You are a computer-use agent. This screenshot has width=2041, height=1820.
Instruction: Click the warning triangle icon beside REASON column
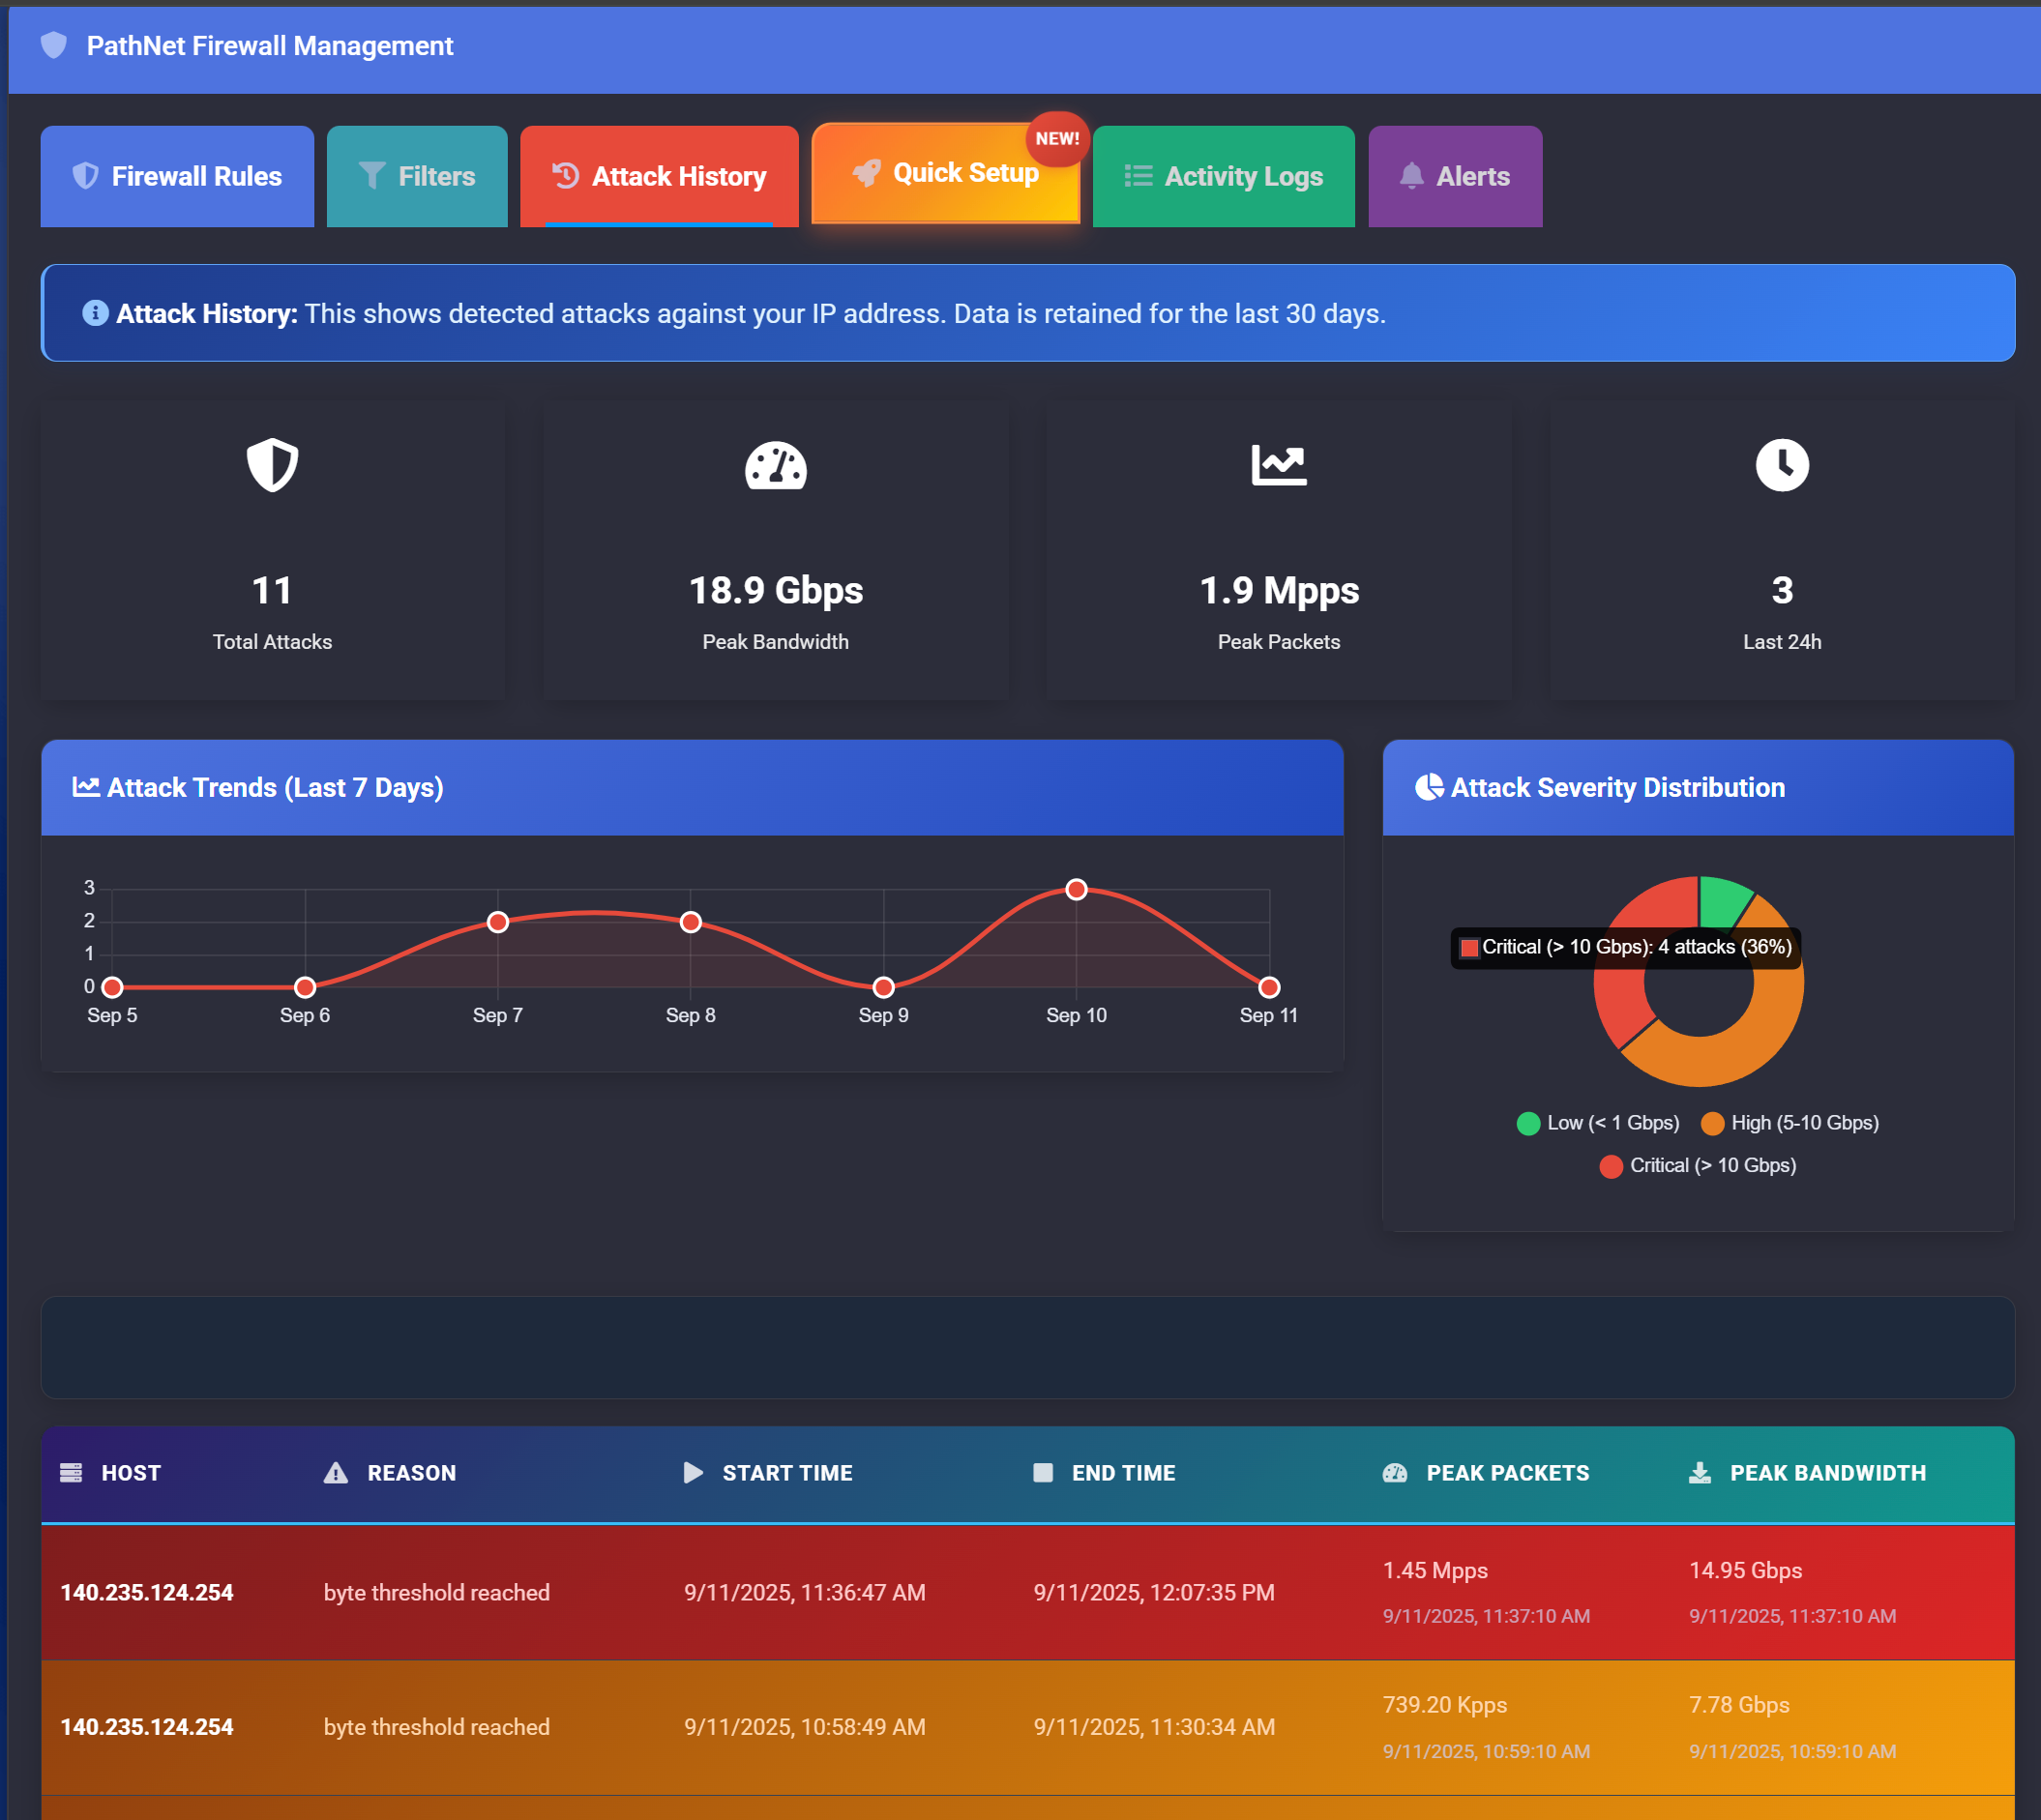pyautogui.click(x=336, y=1472)
